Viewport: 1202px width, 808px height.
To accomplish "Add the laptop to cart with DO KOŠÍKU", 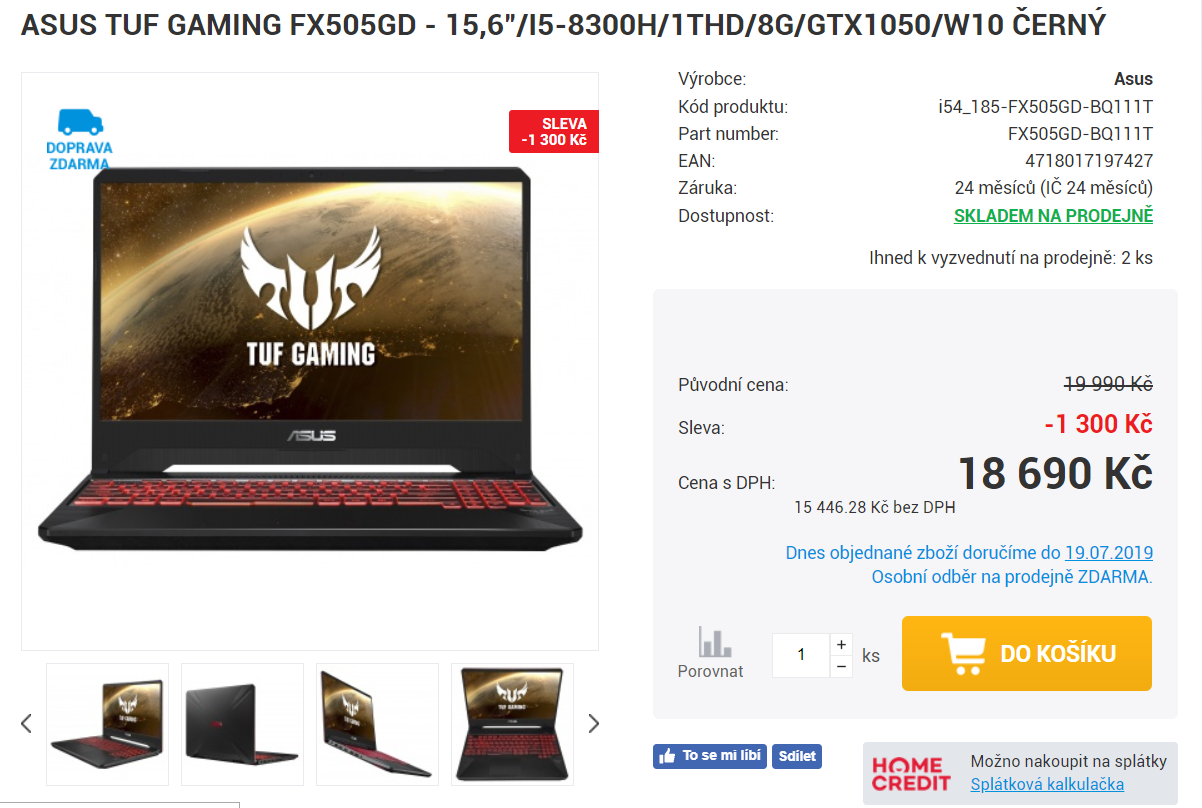I will click(x=1027, y=654).
